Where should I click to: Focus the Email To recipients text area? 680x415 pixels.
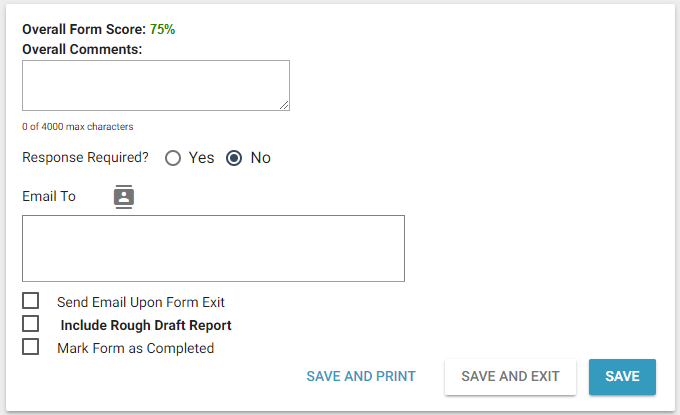(x=213, y=248)
